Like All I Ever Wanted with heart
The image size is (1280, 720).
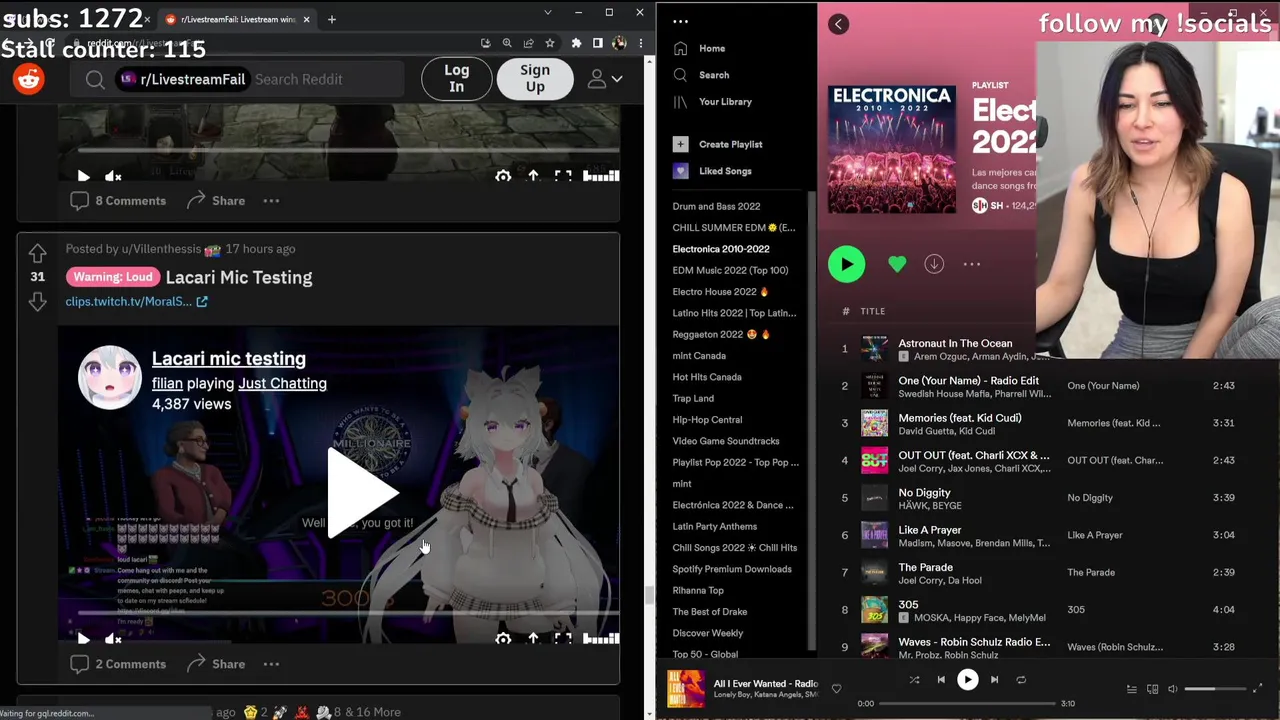(836, 688)
